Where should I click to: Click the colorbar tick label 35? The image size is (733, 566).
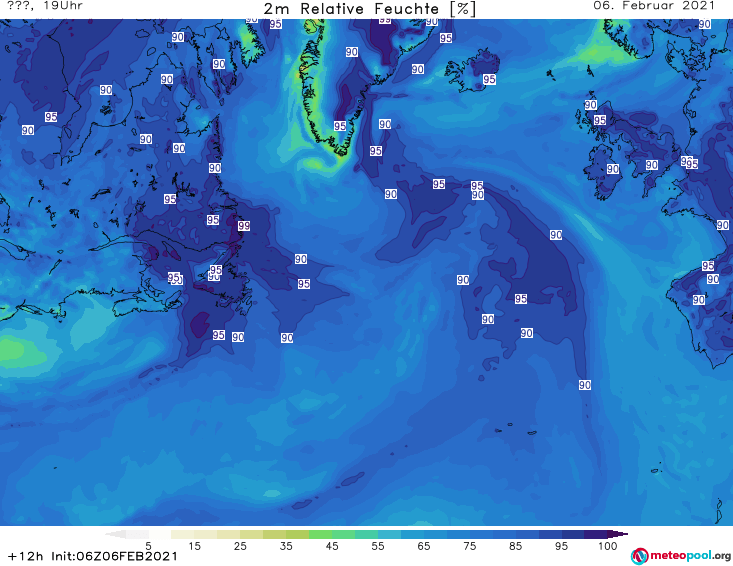pyautogui.click(x=286, y=546)
